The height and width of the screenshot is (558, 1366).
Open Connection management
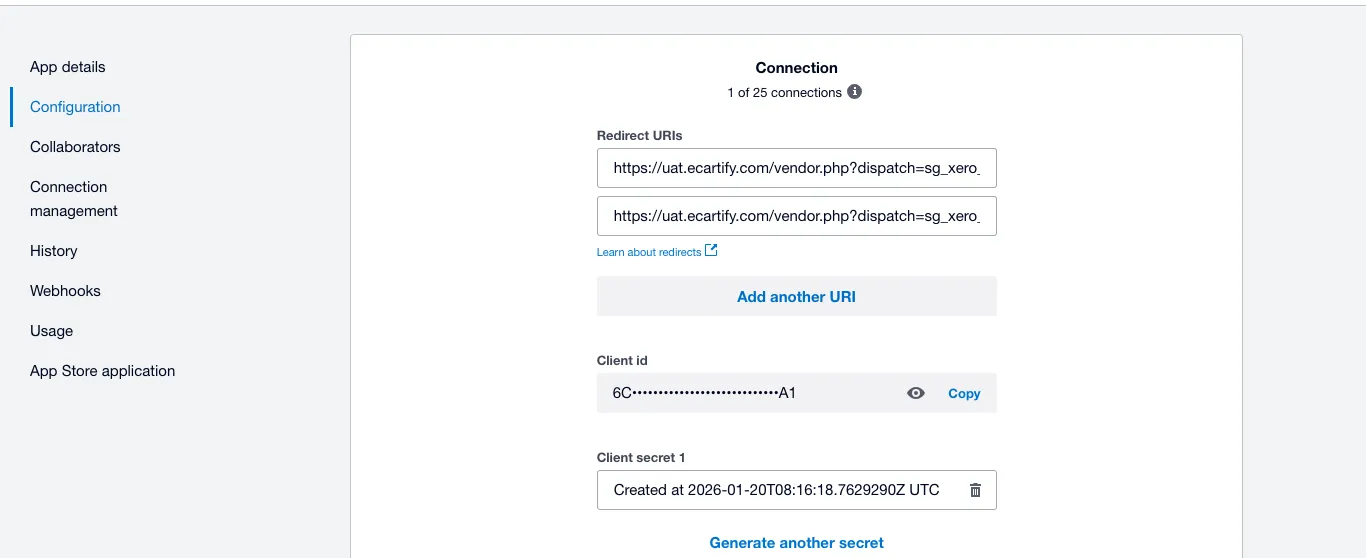tap(74, 199)
